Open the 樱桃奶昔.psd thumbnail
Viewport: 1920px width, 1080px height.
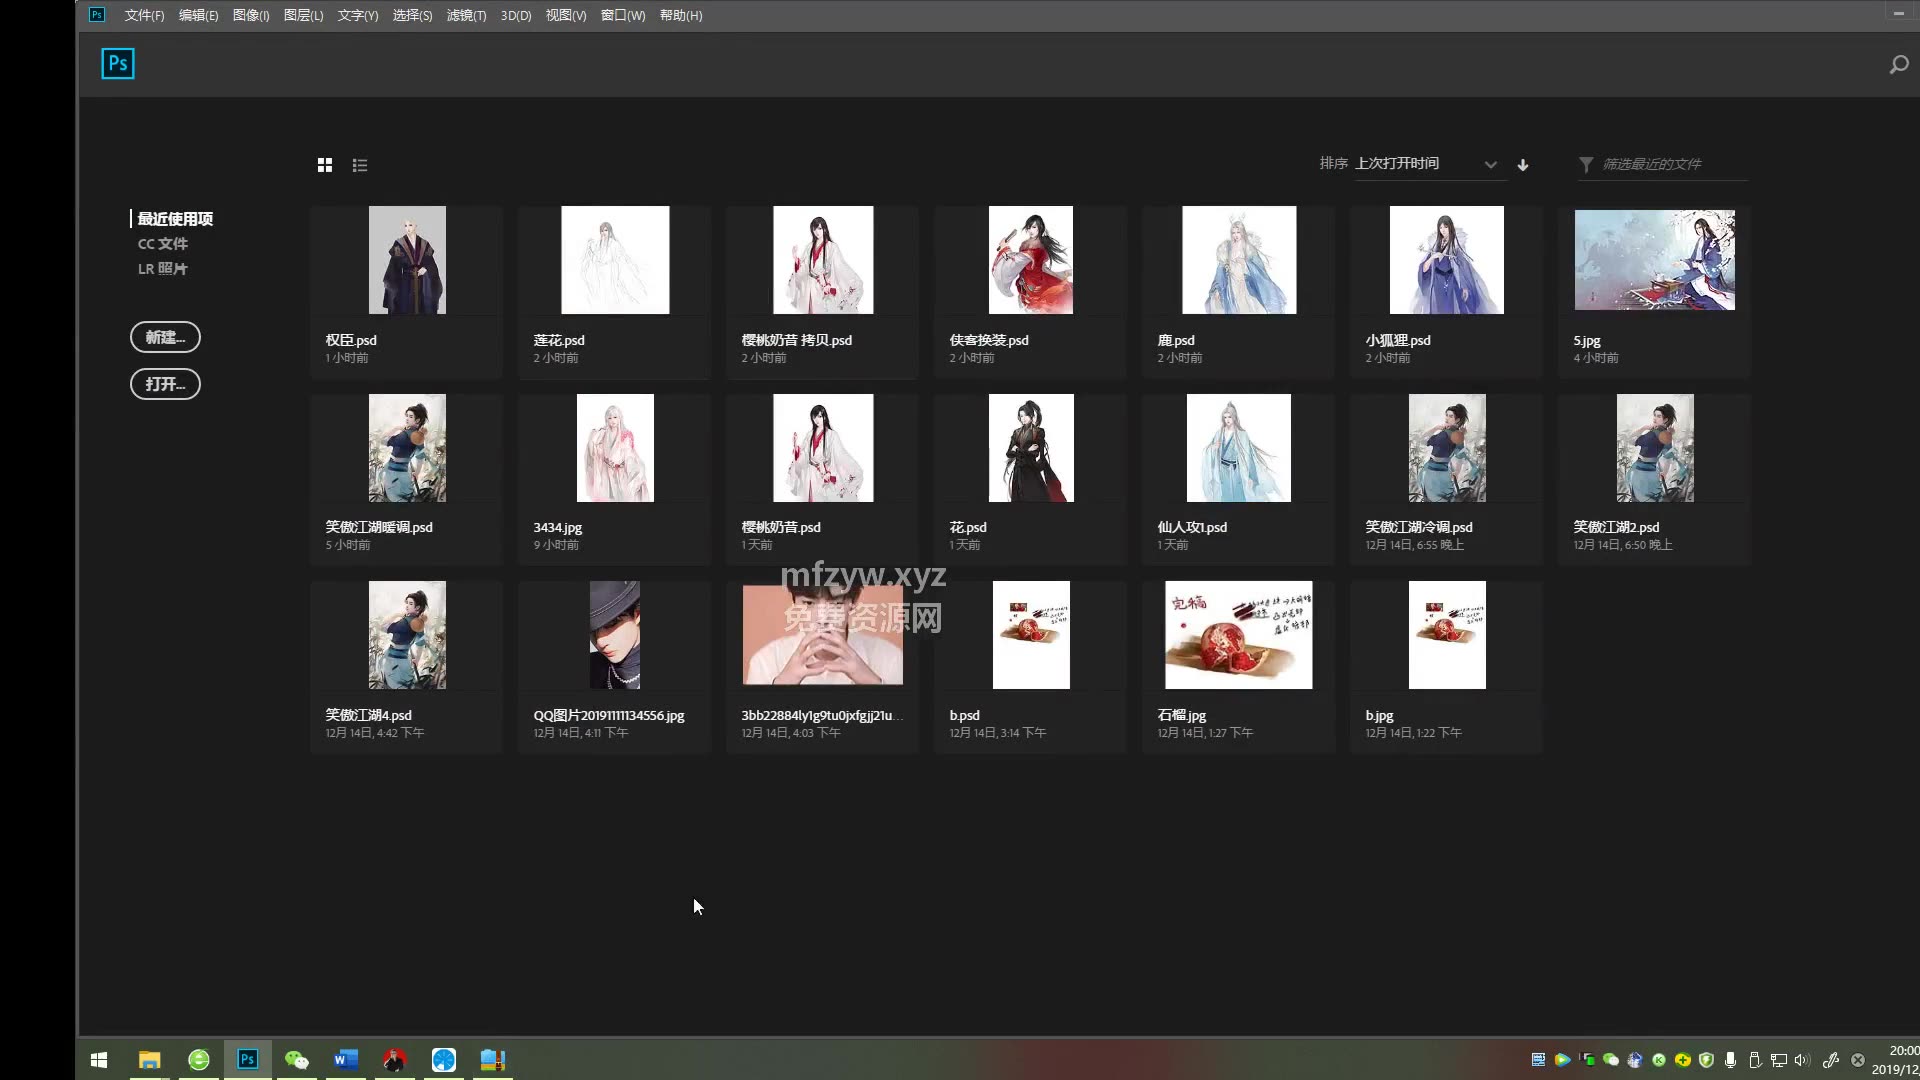[823, 447]
